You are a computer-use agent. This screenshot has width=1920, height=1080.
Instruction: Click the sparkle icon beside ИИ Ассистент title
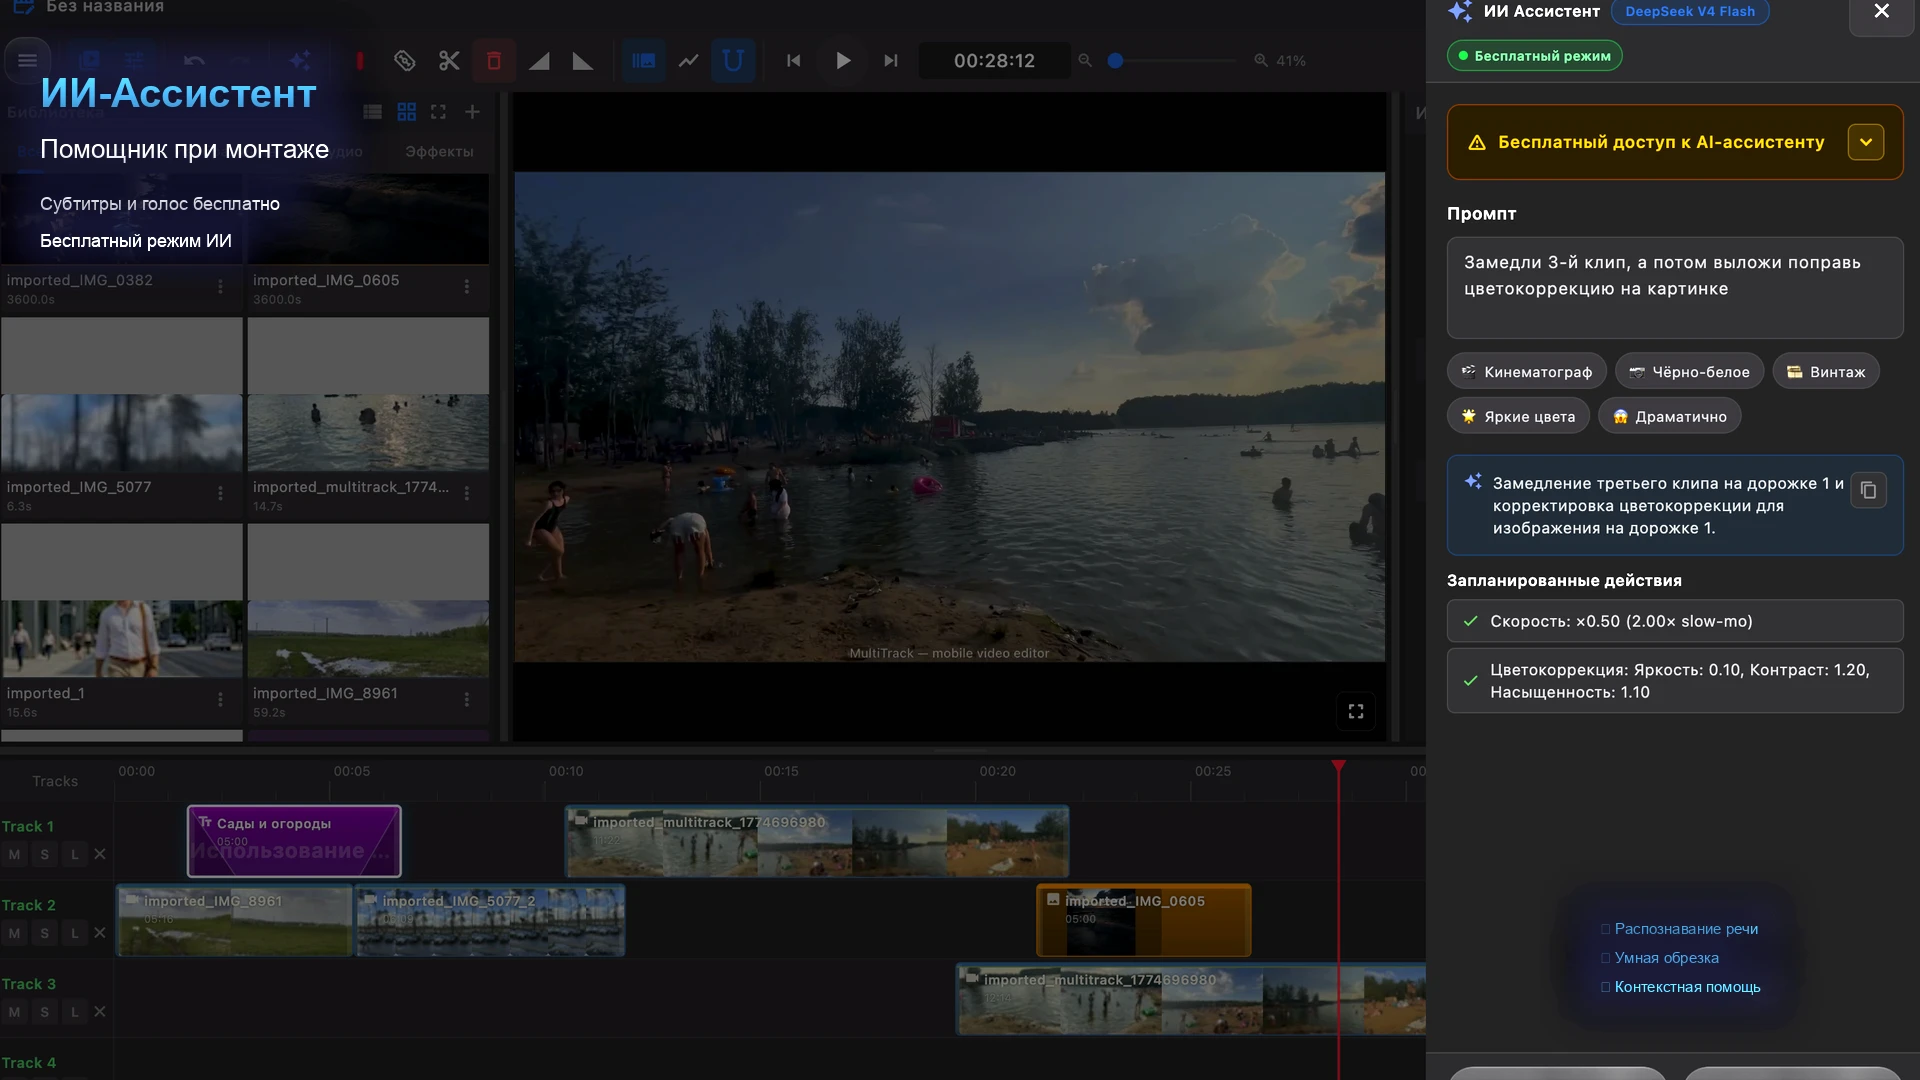(1460, 12)
